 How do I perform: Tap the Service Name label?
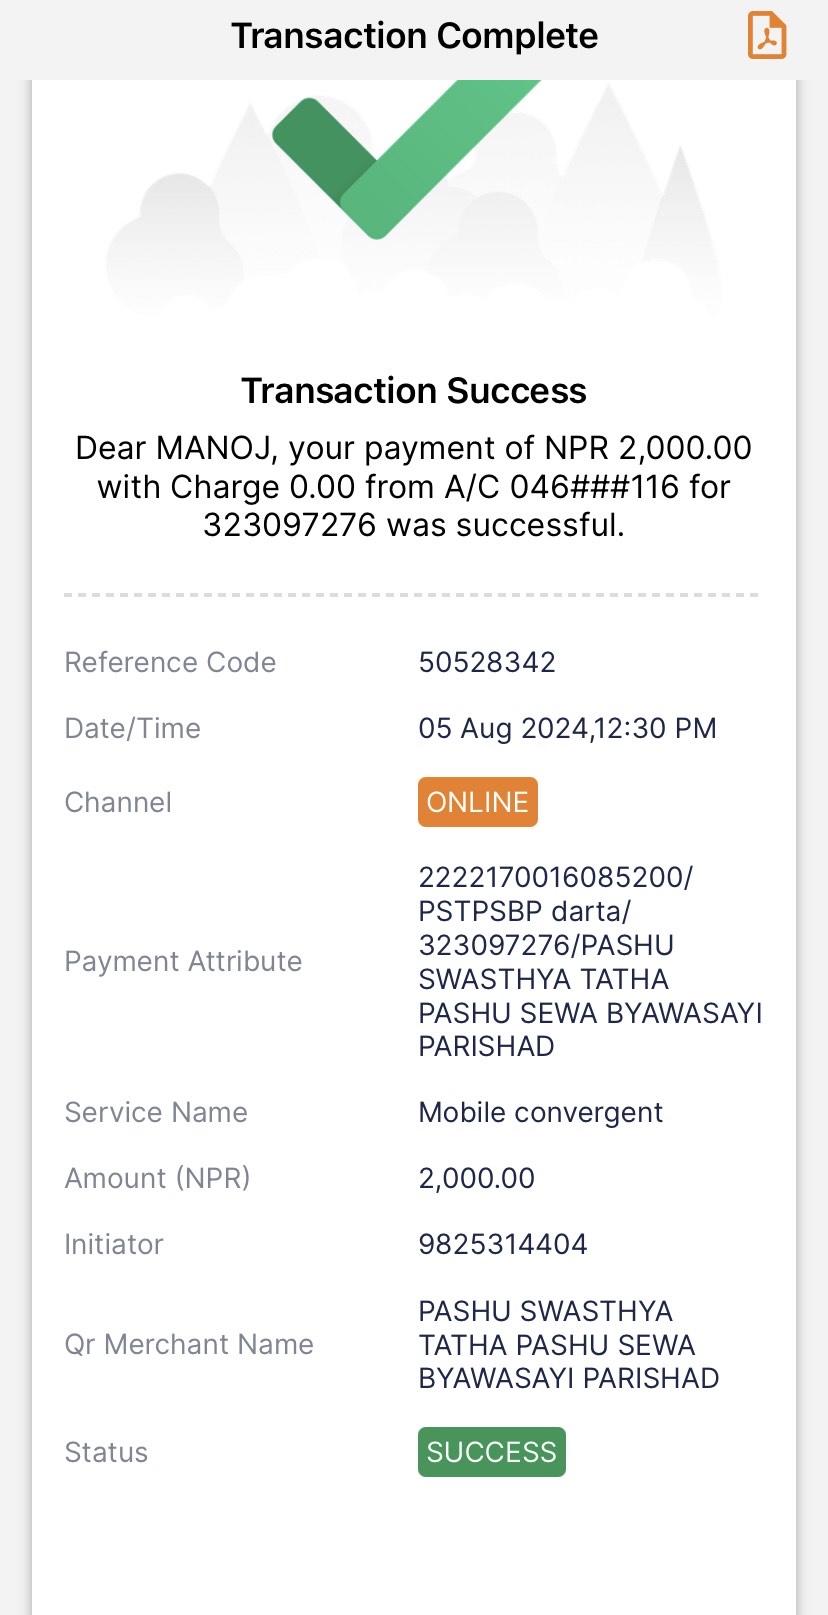click(156, 1112)
